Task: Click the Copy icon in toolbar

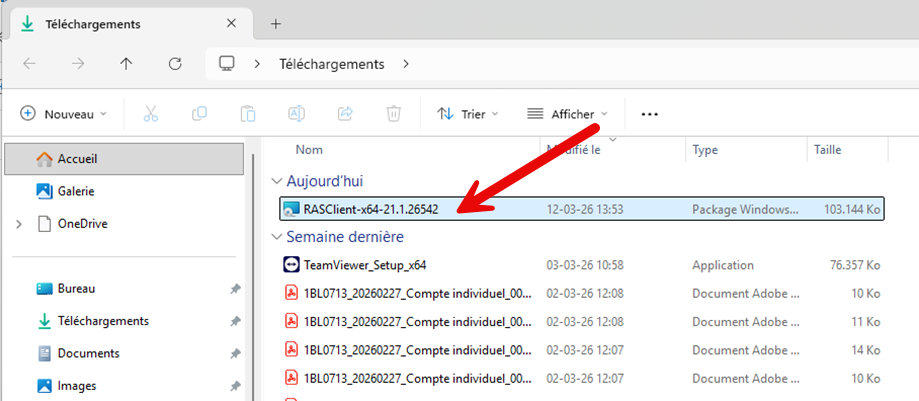Action: (x=199, y=114)
